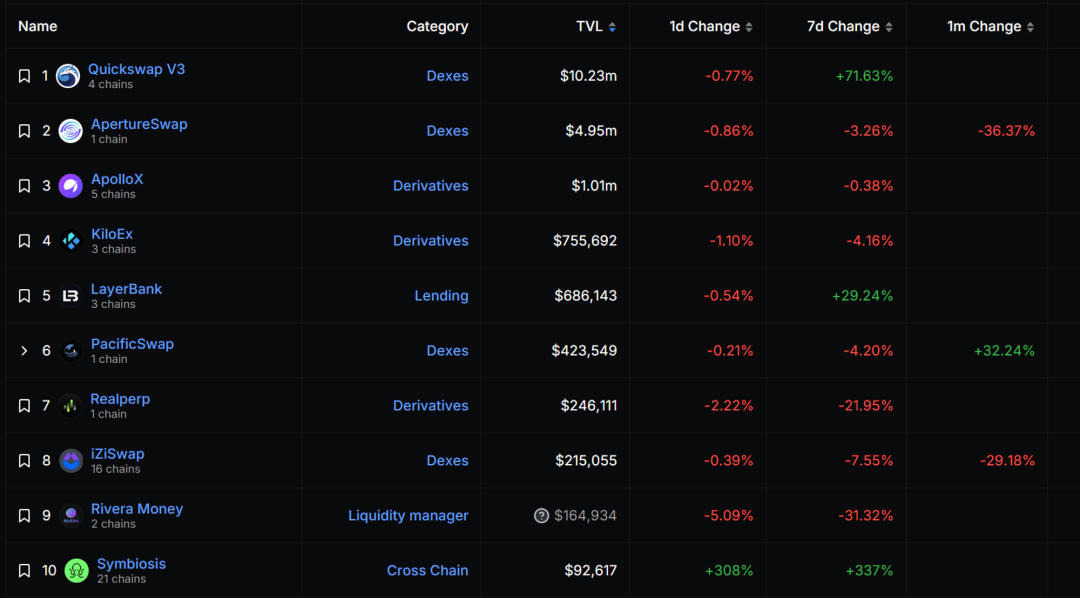The height and width of the screenshot is (598, 1080).
Task: Toggle bookmark for Symbiosis
Action: (25, 571)
